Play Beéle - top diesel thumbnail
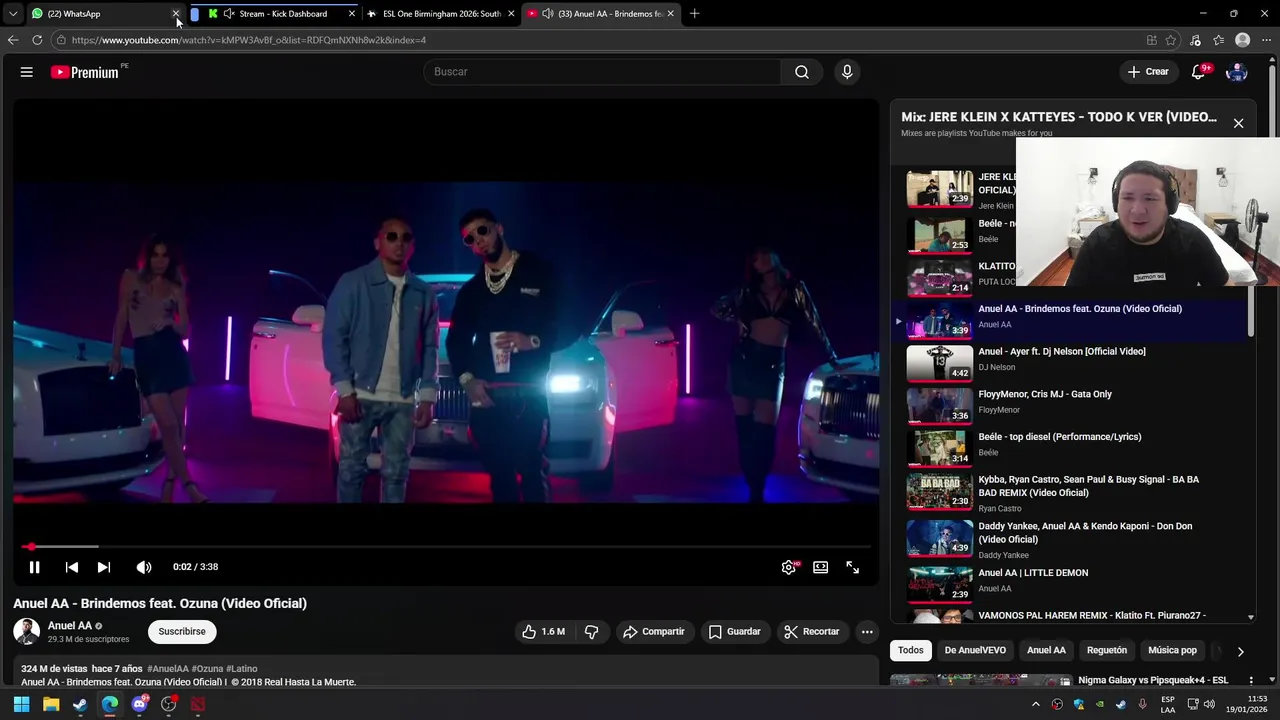The height and width of the screenshot is (720, 1280). coord(939,449)
